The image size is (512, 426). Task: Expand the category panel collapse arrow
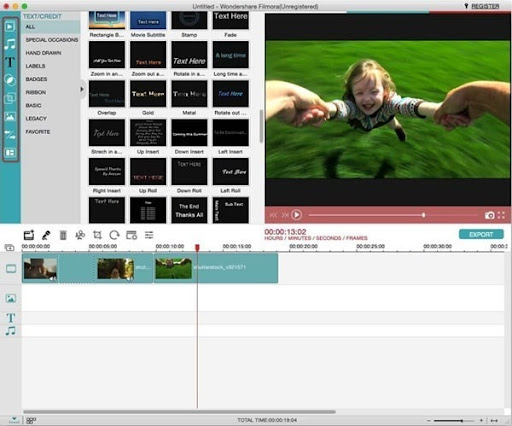tap(82, 89)
